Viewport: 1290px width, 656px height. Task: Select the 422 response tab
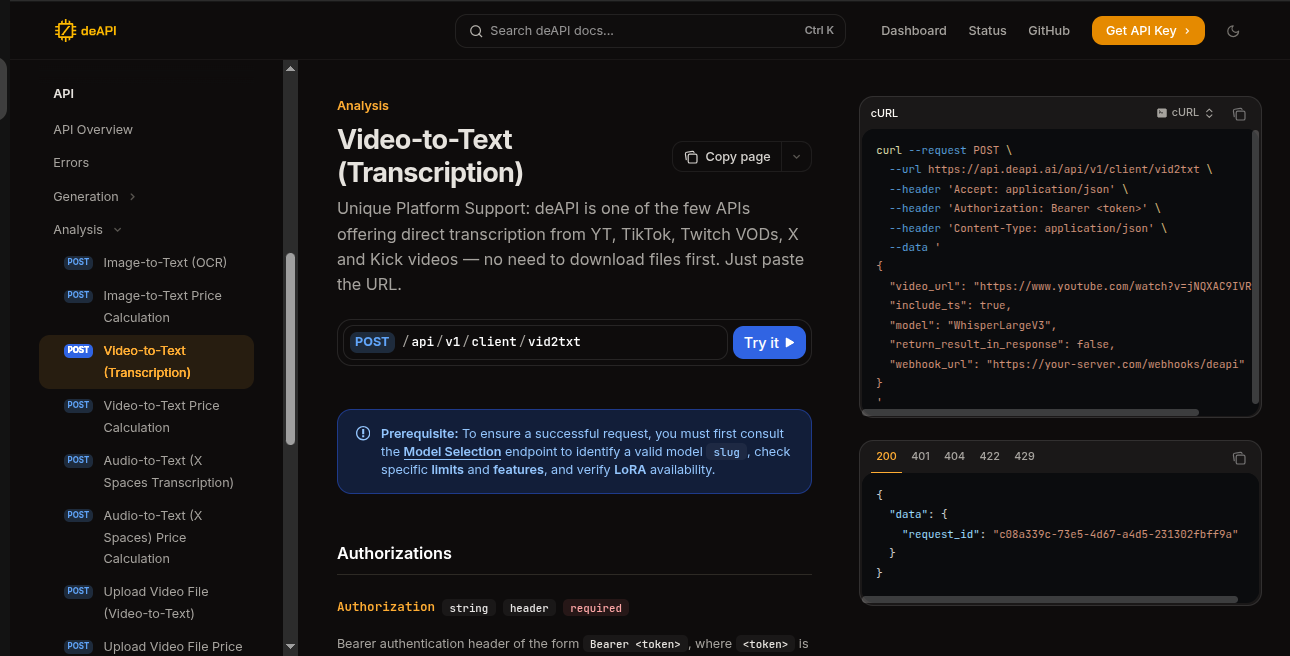coord(989,456)
